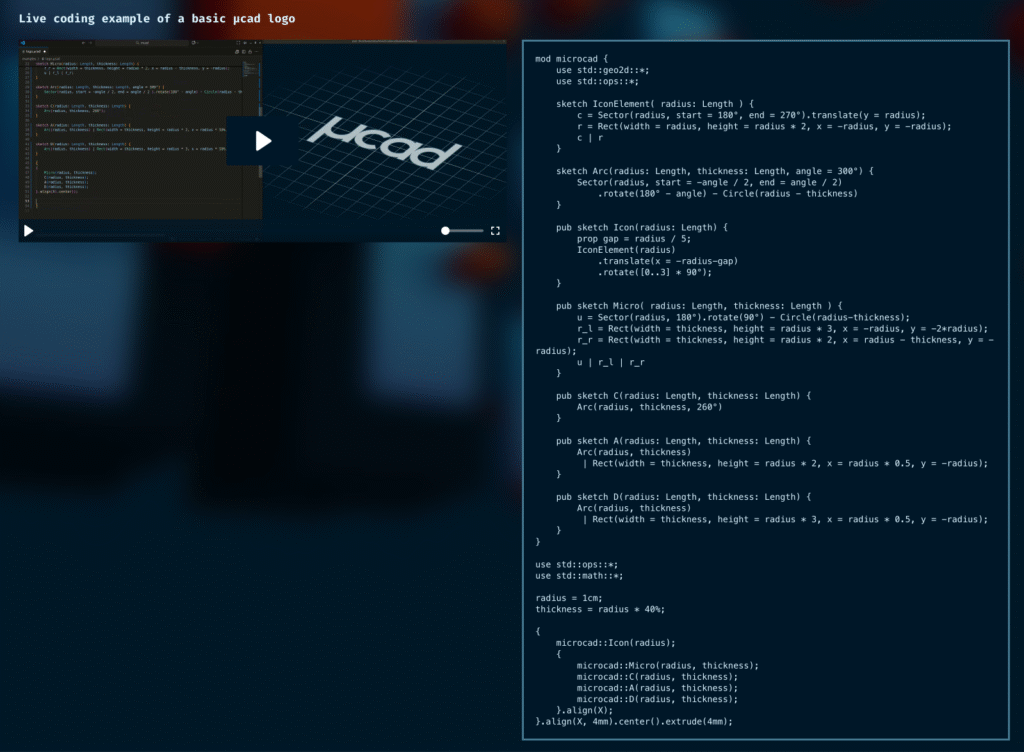The height and width of the screenshot is (752, 1024).
Task: Click the small play icon in video controls
Action: click(x=28, y=231)
